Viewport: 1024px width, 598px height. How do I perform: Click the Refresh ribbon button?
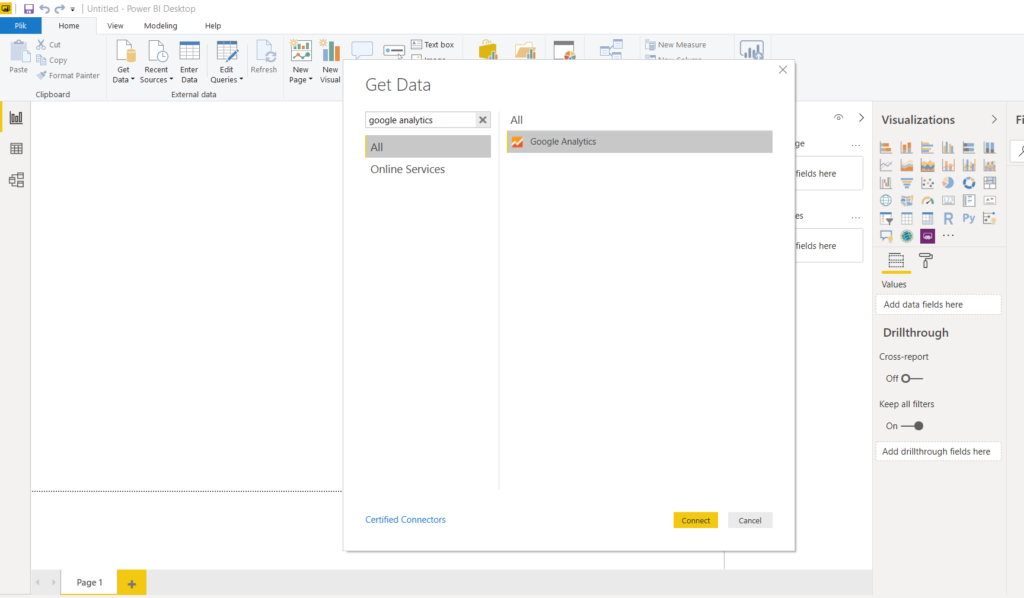[x=264, y=57]
